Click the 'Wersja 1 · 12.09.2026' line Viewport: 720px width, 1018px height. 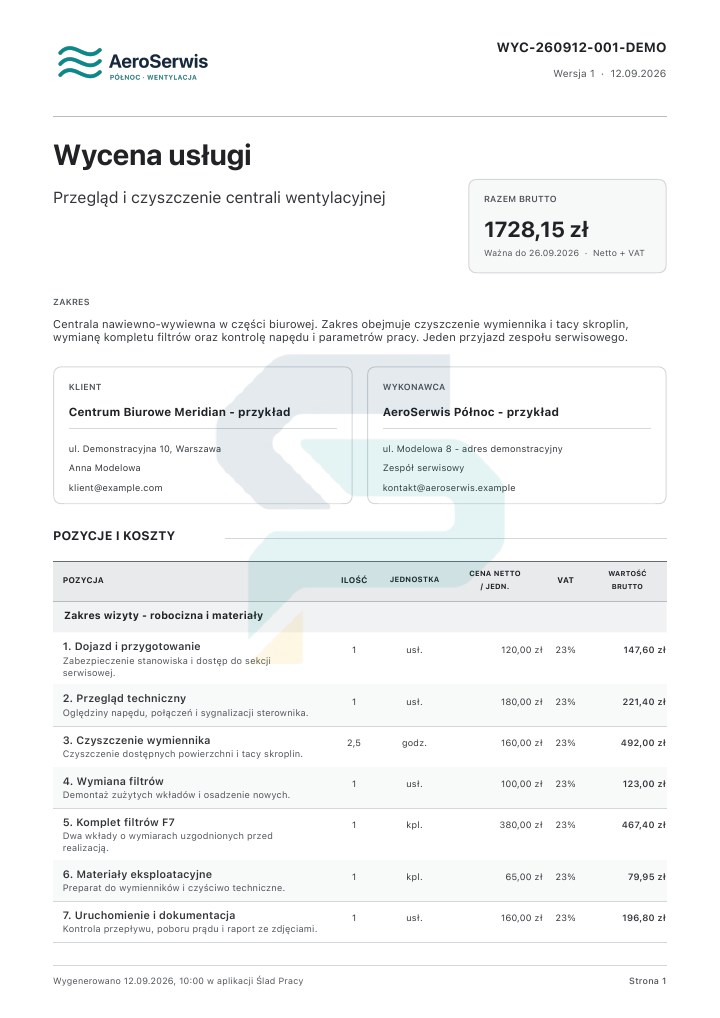609,73
